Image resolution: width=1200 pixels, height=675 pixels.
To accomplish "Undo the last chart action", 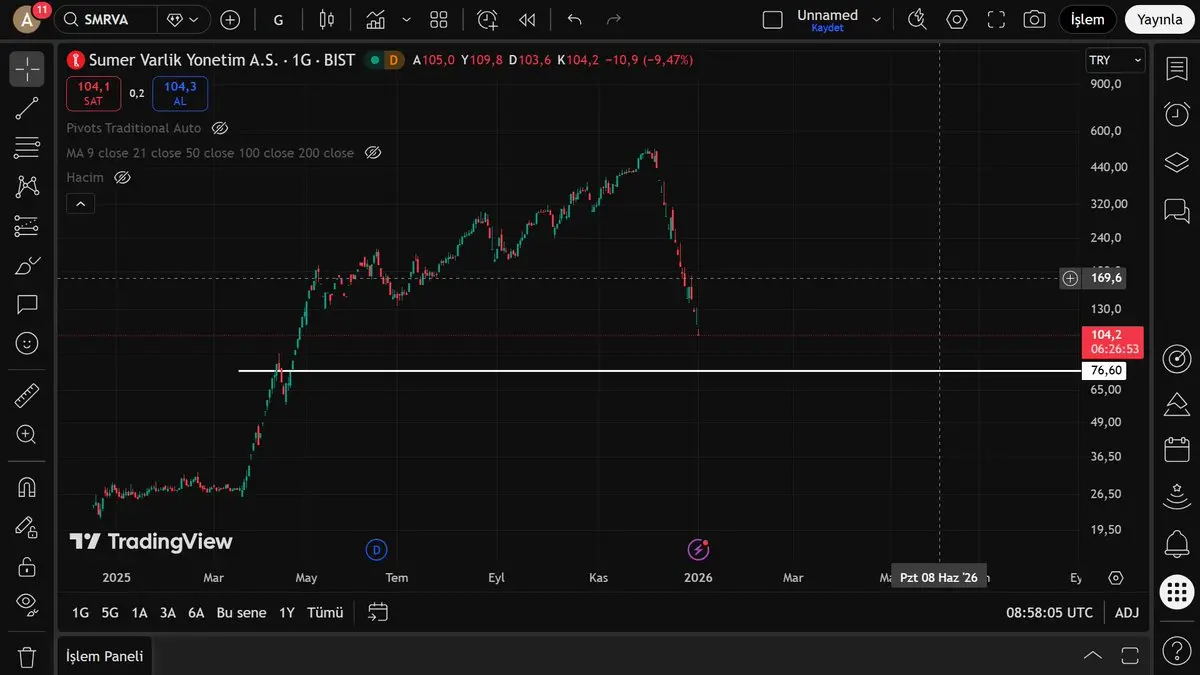I will (574, 19).
